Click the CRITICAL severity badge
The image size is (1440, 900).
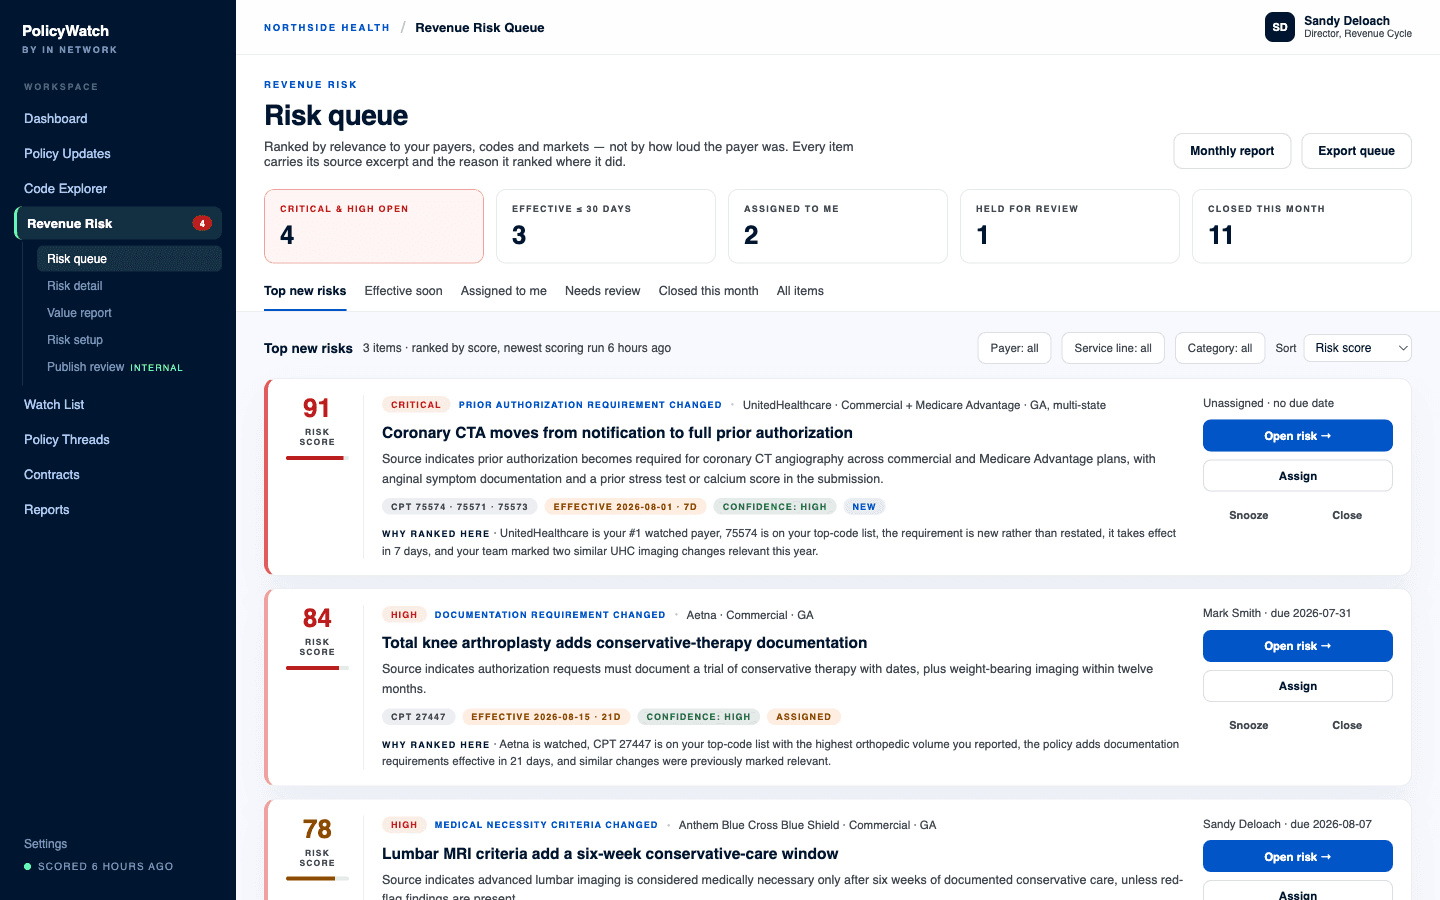tap(416, 405)
